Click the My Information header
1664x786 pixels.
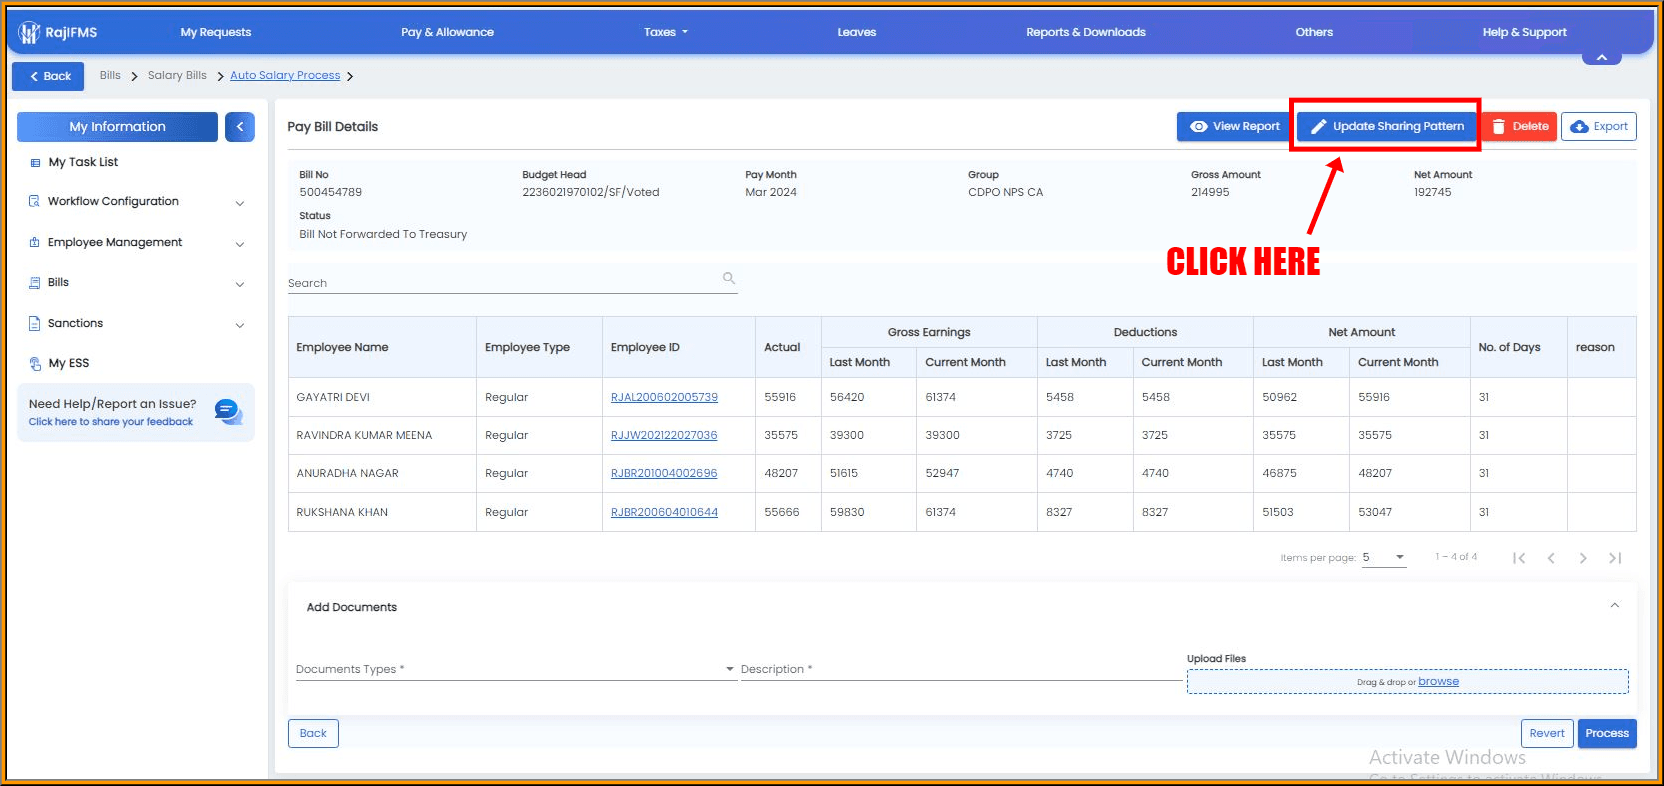pos(117,127)
